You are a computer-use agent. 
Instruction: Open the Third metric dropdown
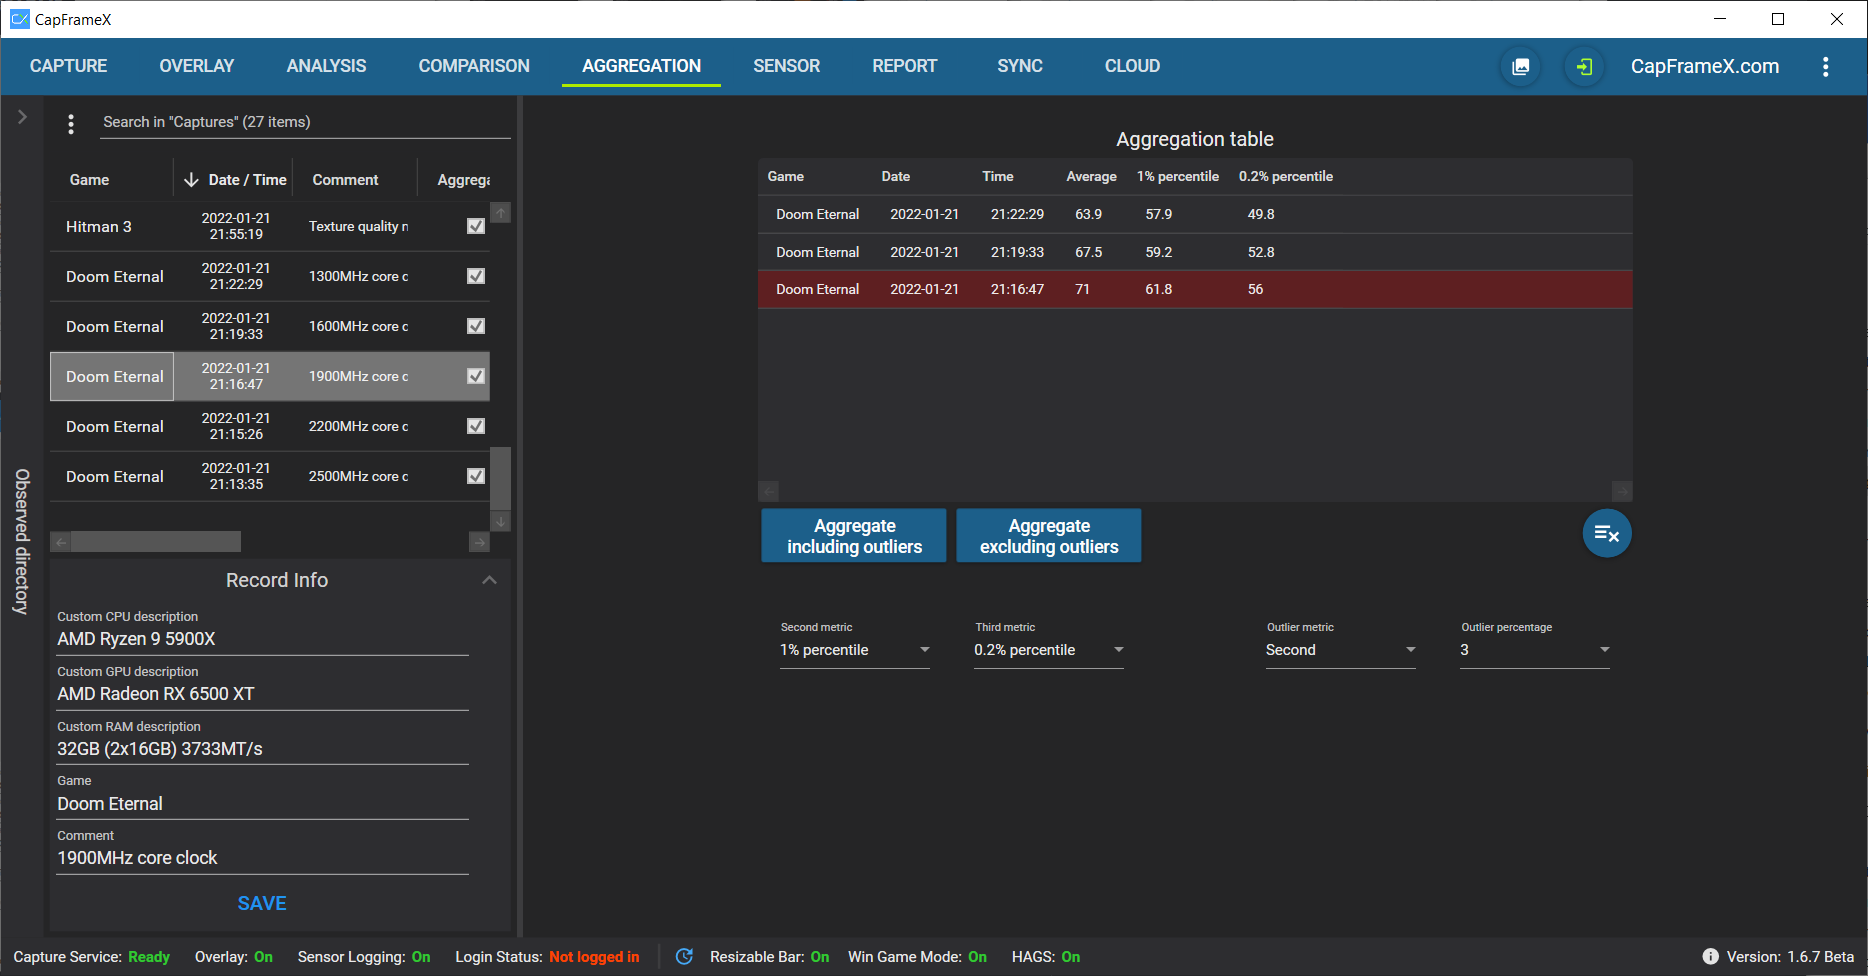click(x=1049, y=650)
